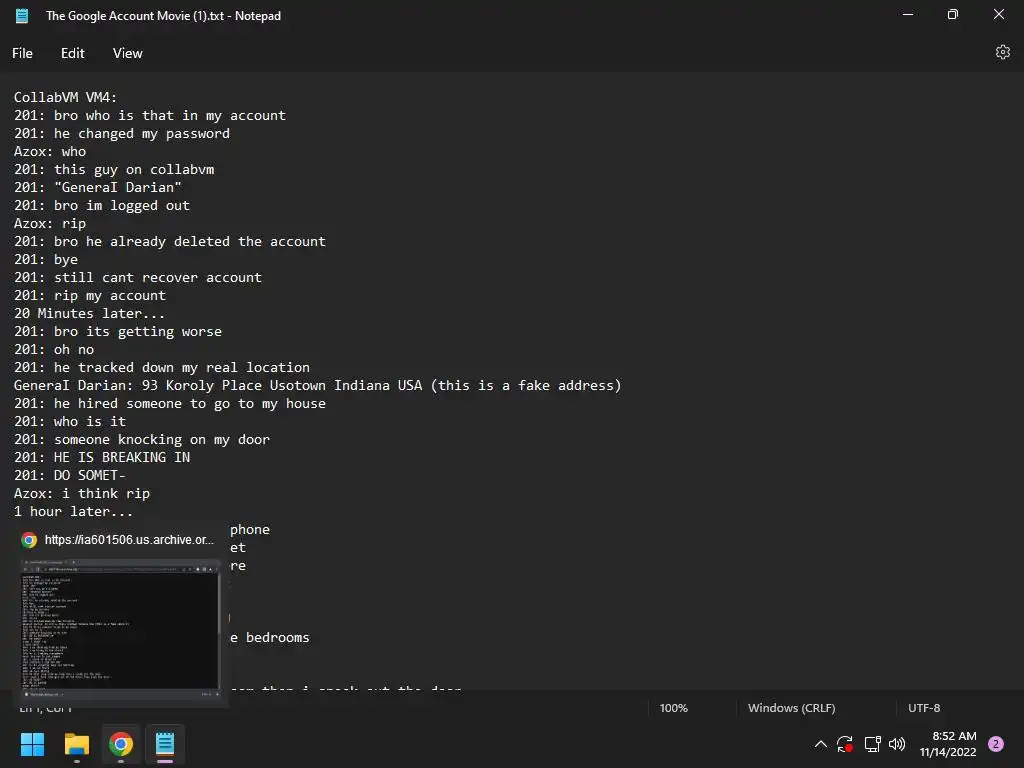The image size is (1024, 768).
Task: Click line 'bro he already deleted the account'
Action: pos(189,242)
